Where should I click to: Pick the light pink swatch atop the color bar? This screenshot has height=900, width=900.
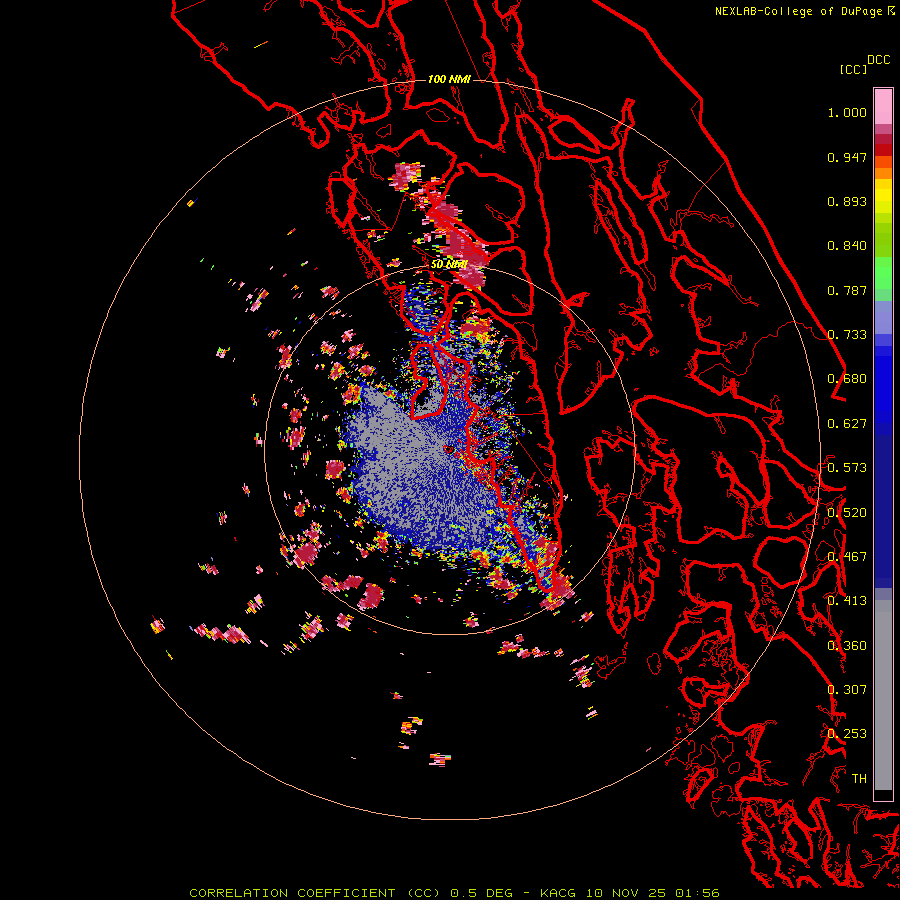click(883, 106)
